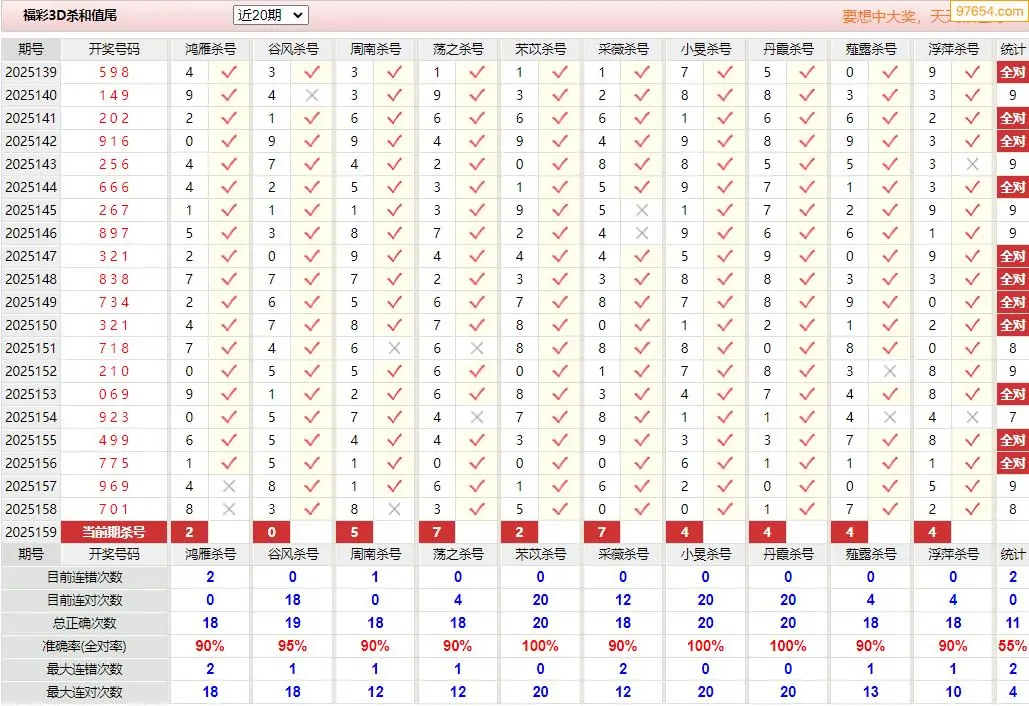1029x706 pixels.
Task: Click the 统计 value 7 in row 2025154
Action: coord(1013,417)
